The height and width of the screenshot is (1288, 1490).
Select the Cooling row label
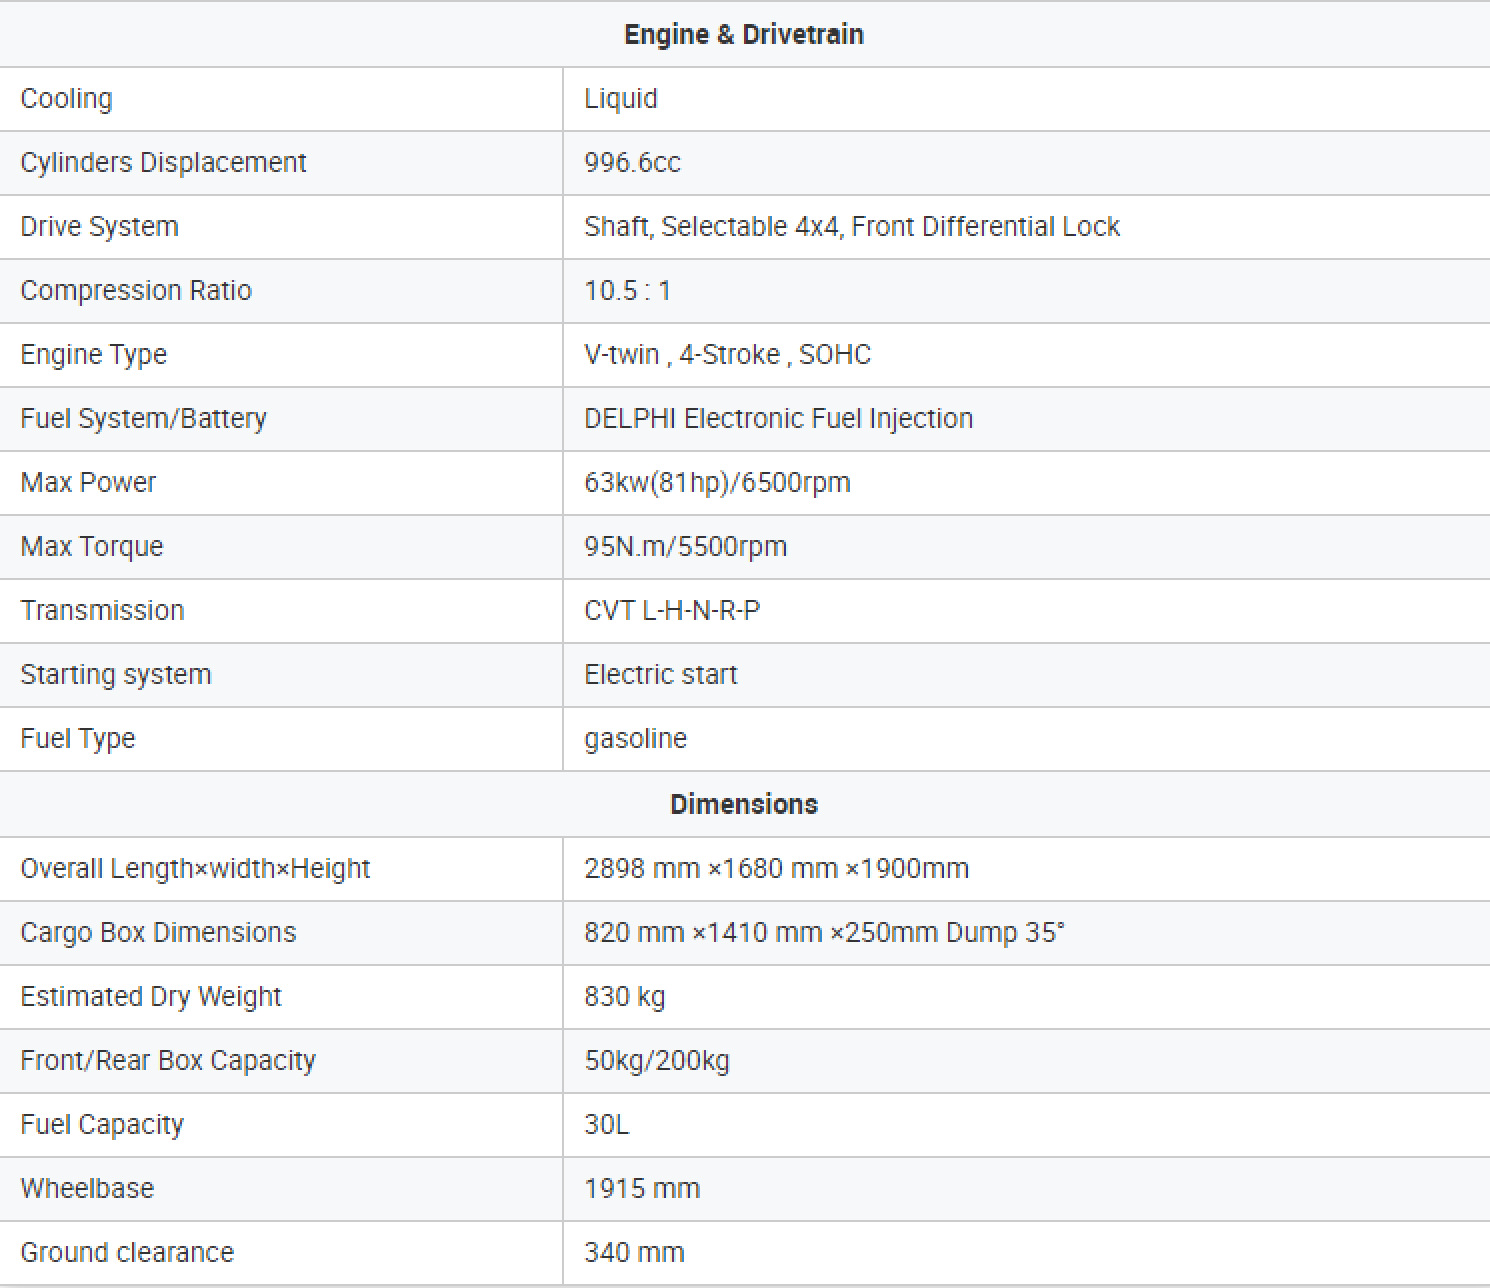click(67, 99)
